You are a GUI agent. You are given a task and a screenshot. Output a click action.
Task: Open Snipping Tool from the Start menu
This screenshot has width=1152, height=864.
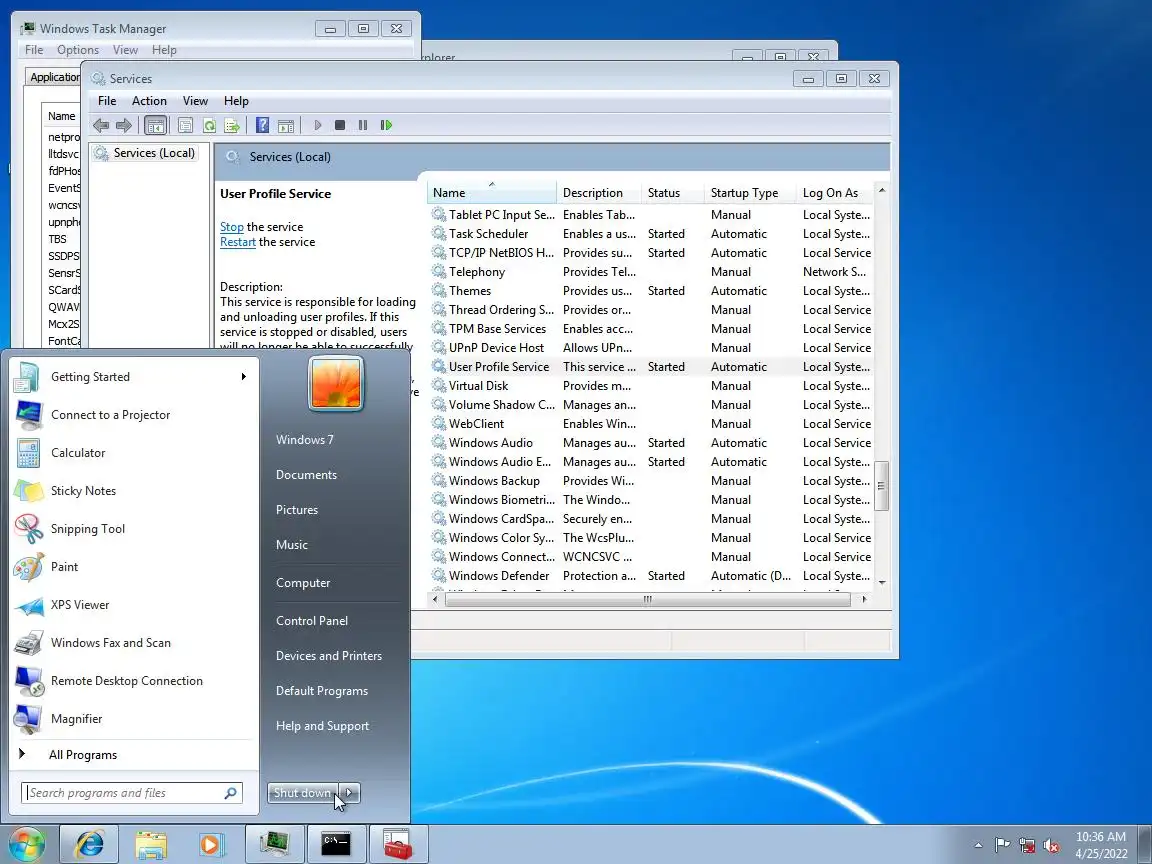pyautogui.click(x=133, y=529)
